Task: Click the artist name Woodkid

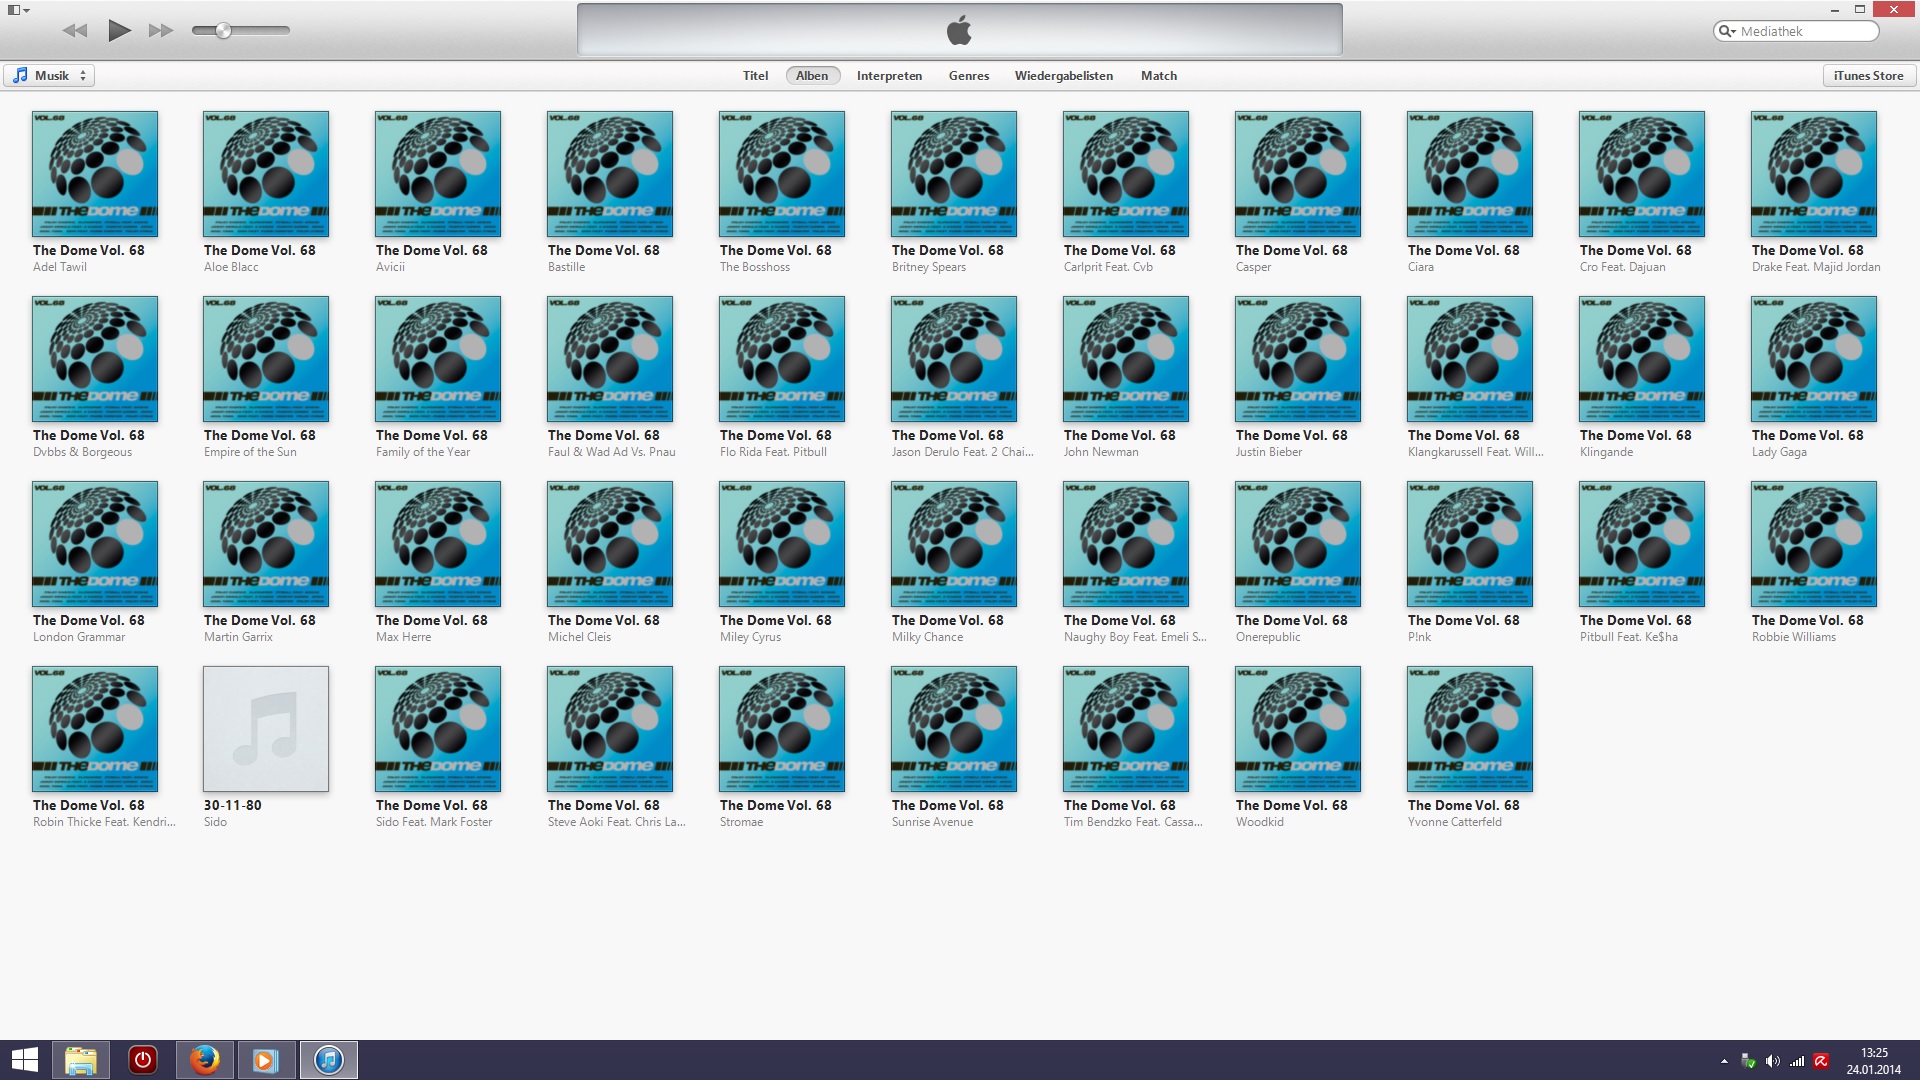Action: 1259,822
